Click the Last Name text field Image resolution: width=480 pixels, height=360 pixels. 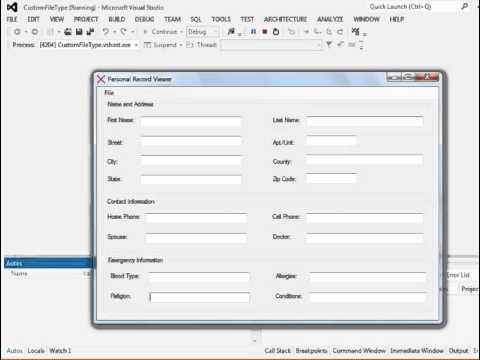pyautogui.click(x=365, y=121)
